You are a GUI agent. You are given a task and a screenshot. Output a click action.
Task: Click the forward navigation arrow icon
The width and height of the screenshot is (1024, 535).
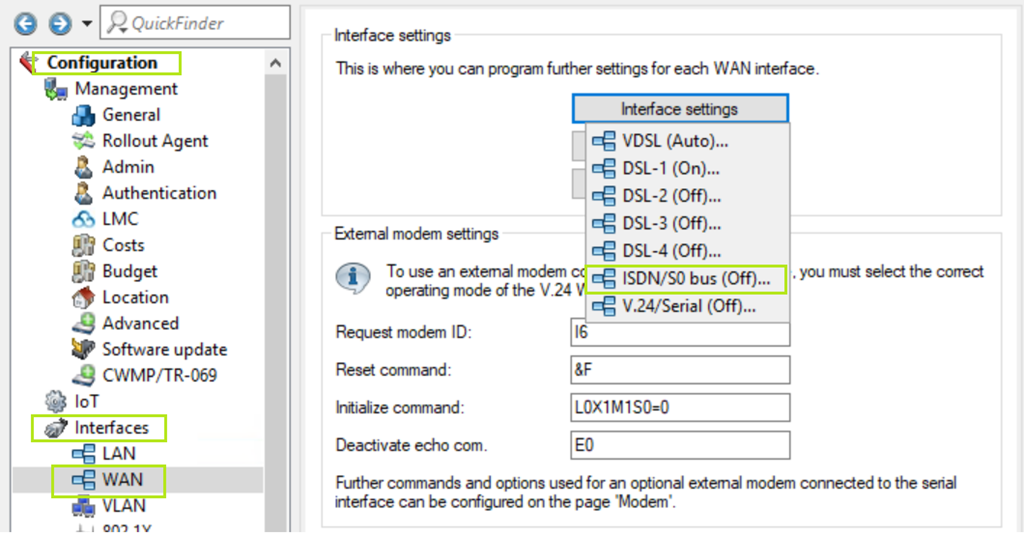(60, 23)
